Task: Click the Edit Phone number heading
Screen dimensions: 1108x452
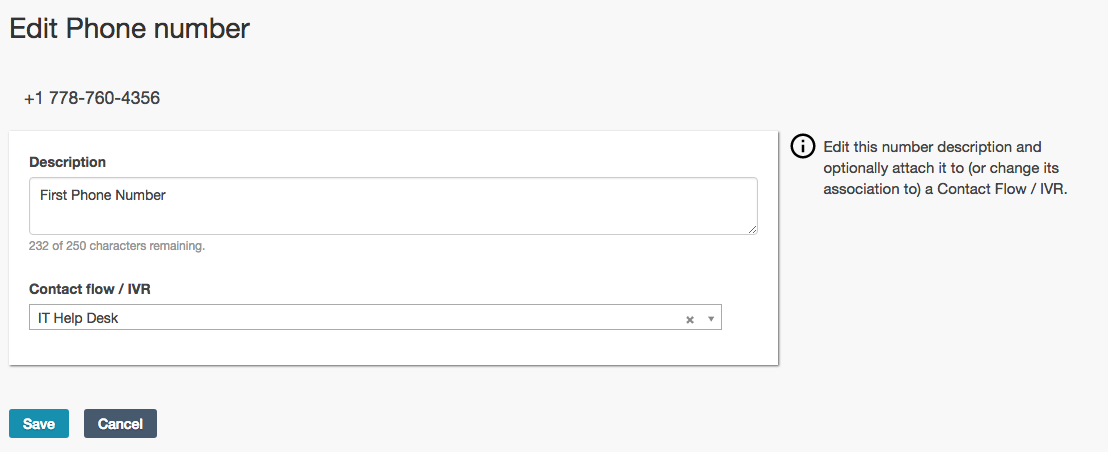Action: [x=130, y=29]
